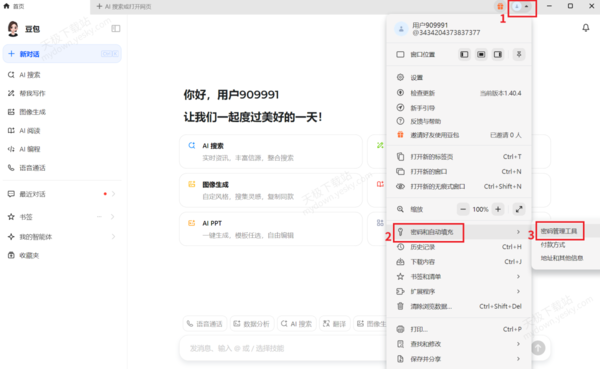
Task: Open 设置 from the menu
Action: 459,77
